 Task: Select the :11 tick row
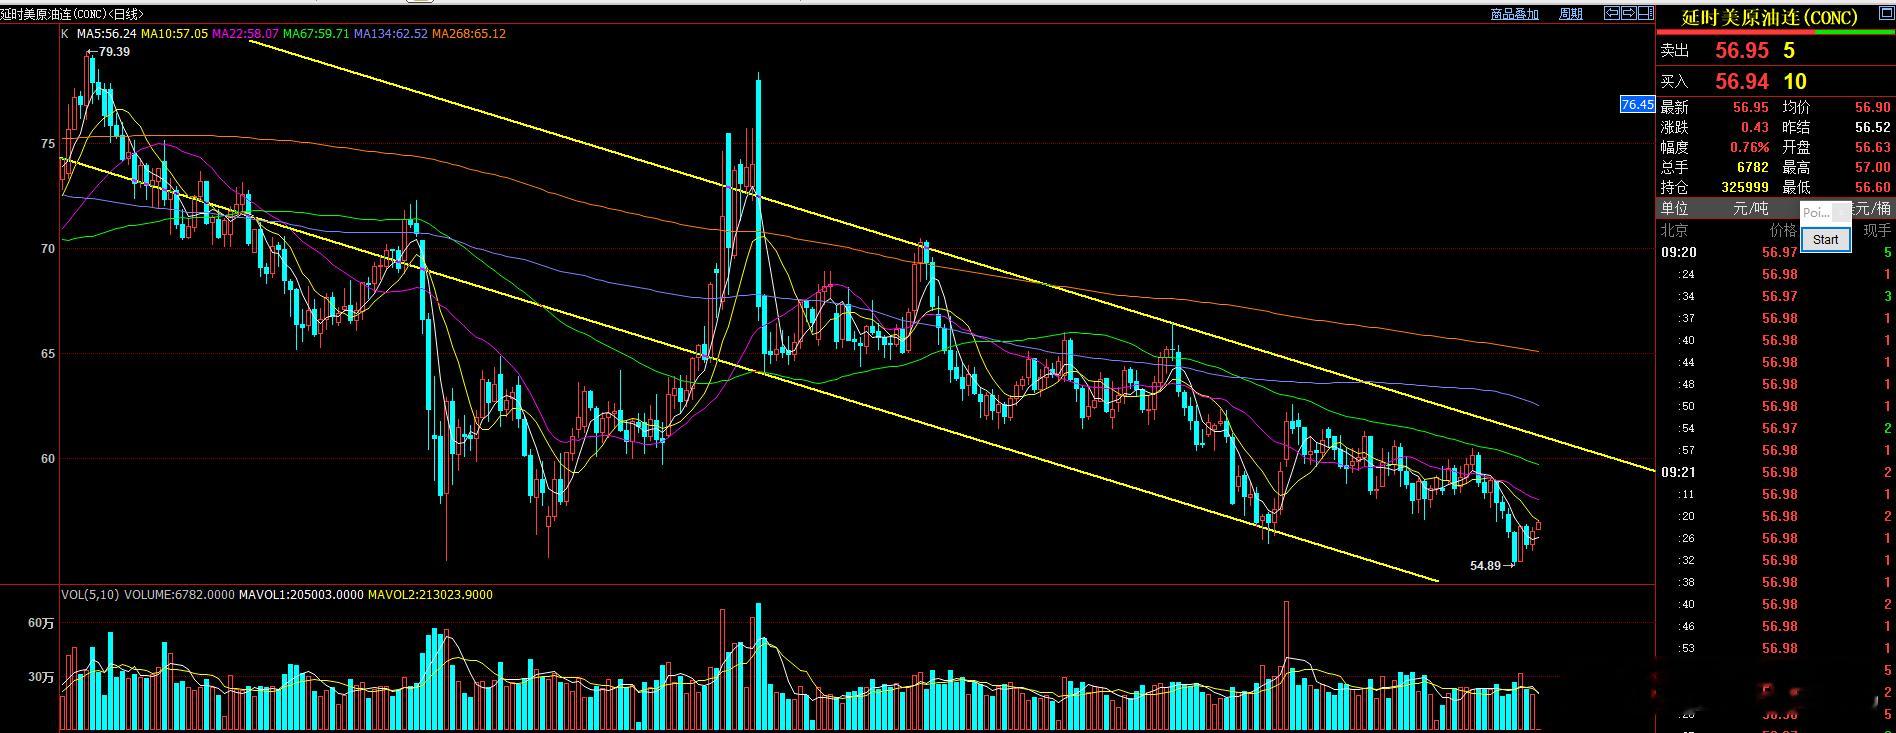tap(1776, 494)
